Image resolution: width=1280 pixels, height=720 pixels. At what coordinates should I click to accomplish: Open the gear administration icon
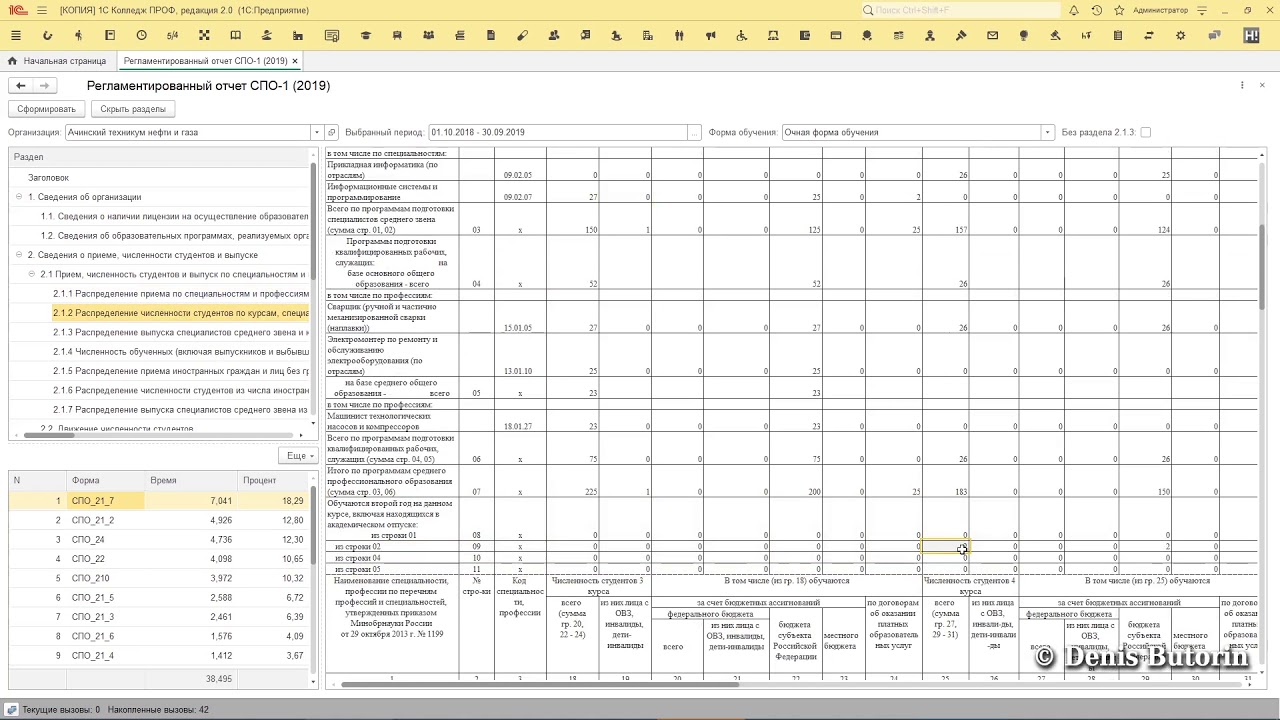click(1181, 35)
